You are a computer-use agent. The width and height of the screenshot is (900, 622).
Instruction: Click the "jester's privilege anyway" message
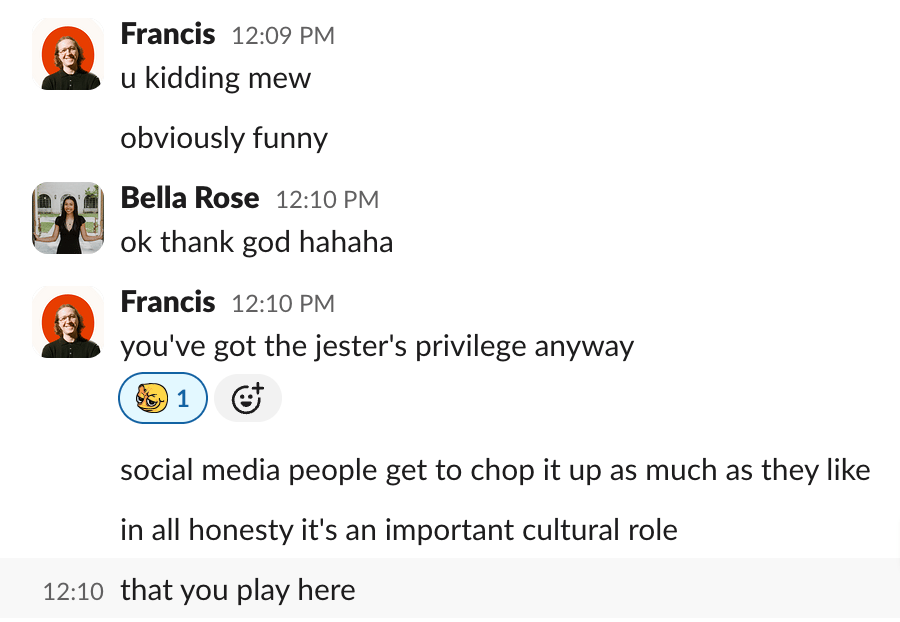pyautogui.click(x=377, y=347)
